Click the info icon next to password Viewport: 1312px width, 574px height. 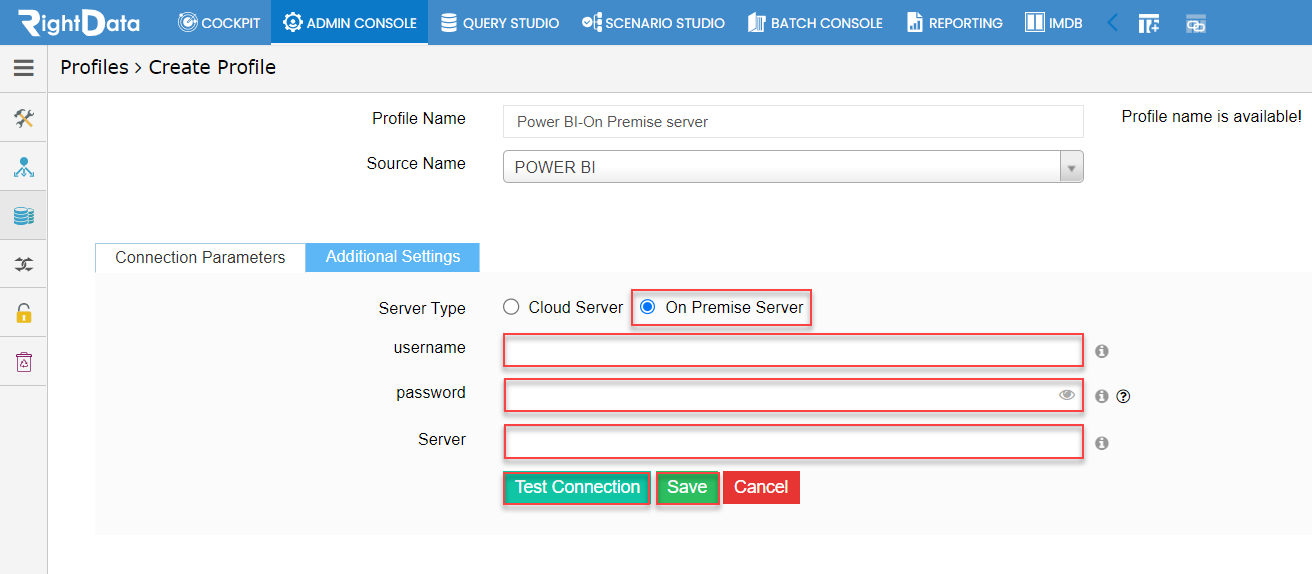click(1102, 396)
